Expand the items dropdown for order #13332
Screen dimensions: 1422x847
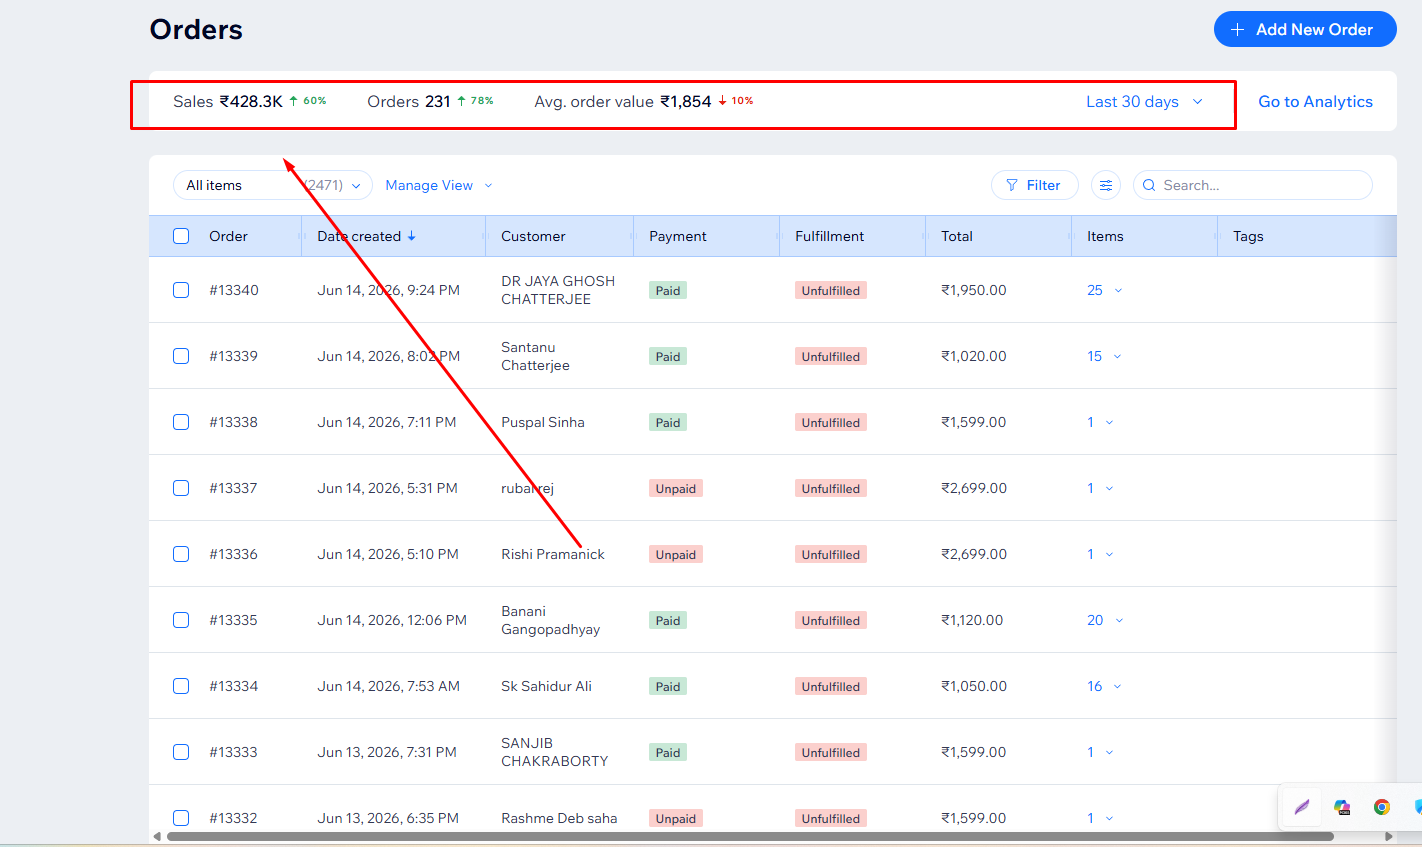tap(1100, 818)
